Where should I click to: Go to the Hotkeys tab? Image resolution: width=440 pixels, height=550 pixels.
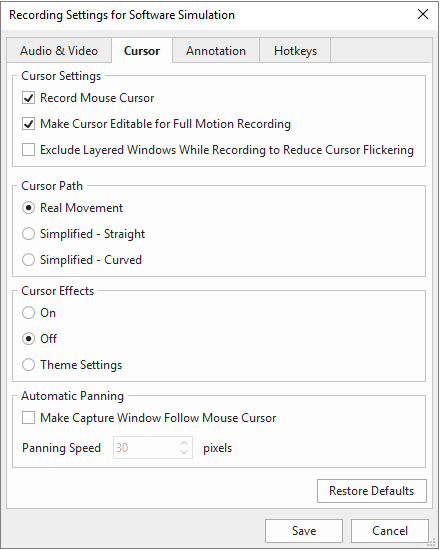pos(295,51)
